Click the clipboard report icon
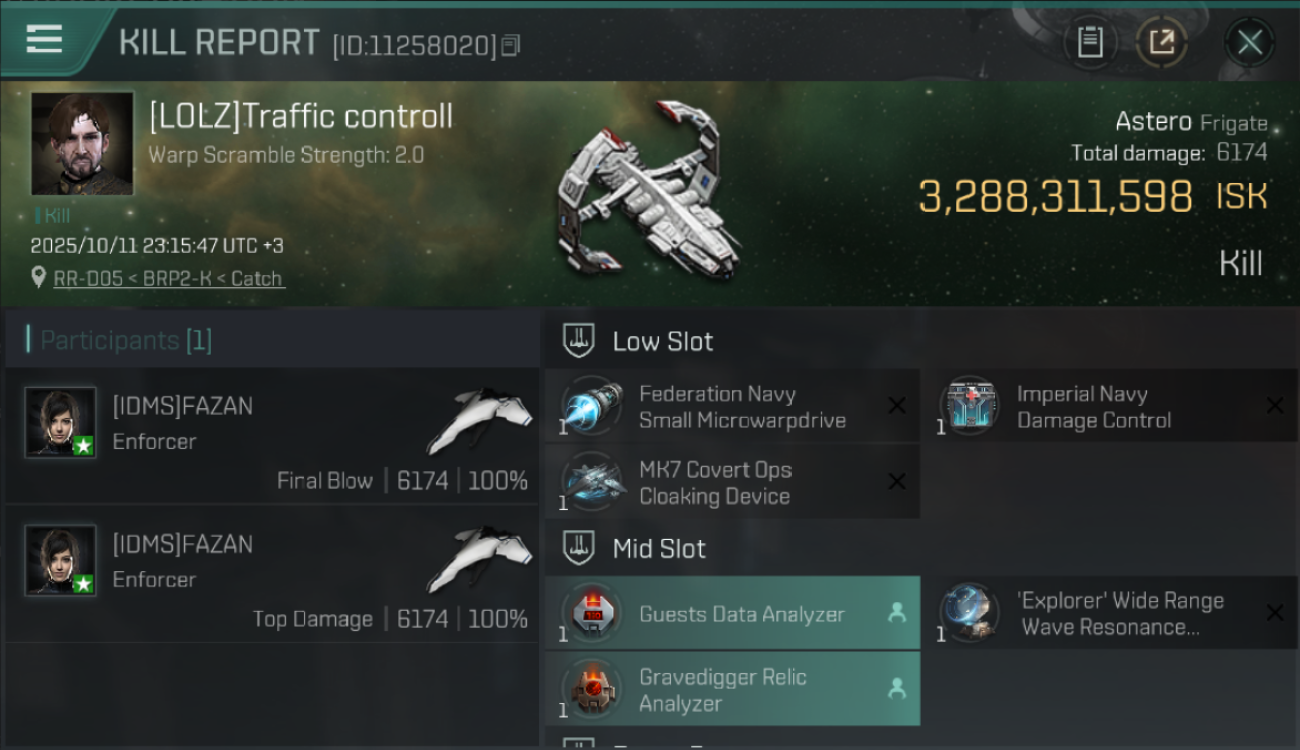The height and width of the screenshot is (750, 1300). (1090, 42)
